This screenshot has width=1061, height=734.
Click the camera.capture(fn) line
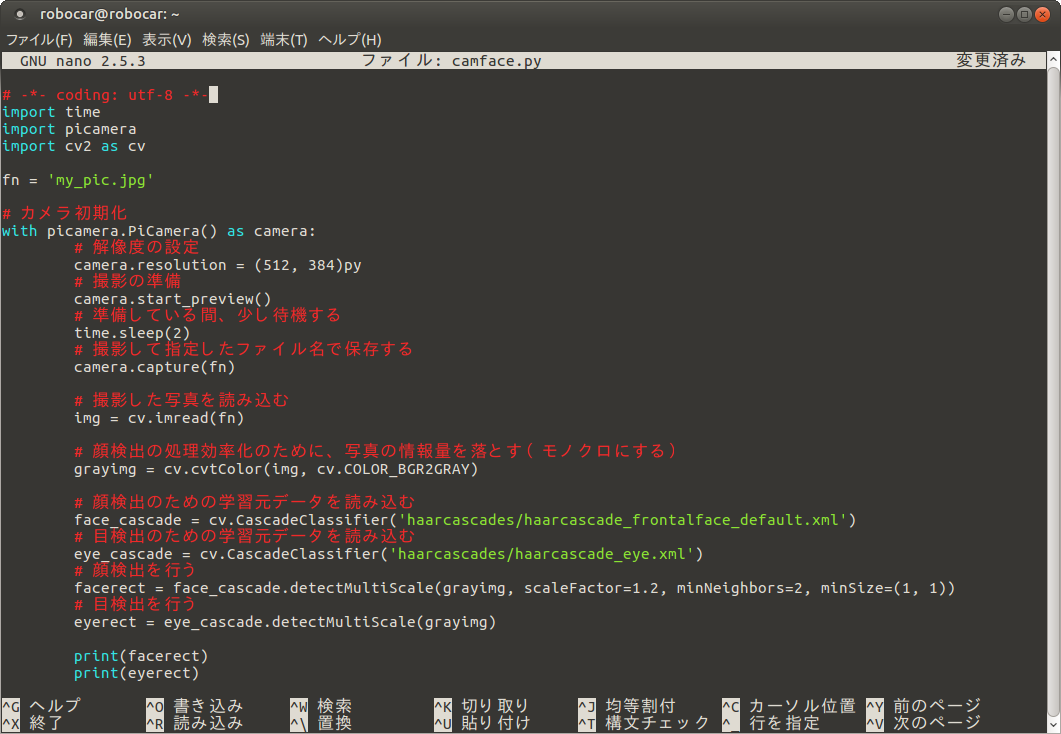(x=154, y=367)
